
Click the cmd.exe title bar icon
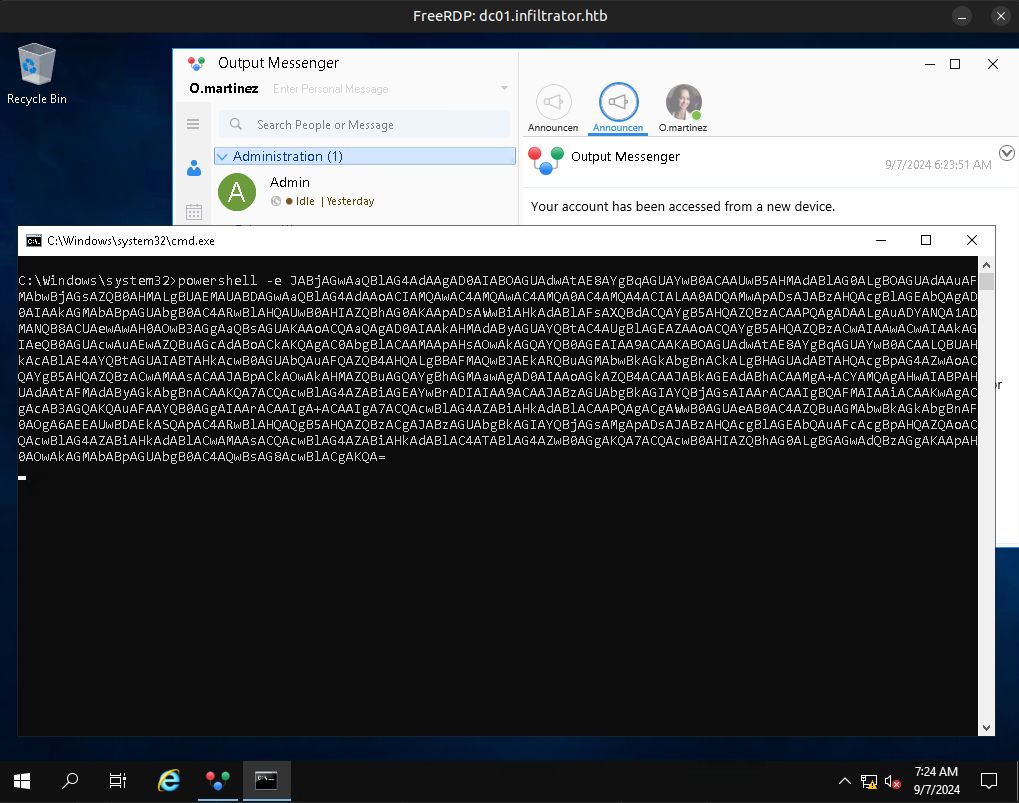[x=34, y=241]
